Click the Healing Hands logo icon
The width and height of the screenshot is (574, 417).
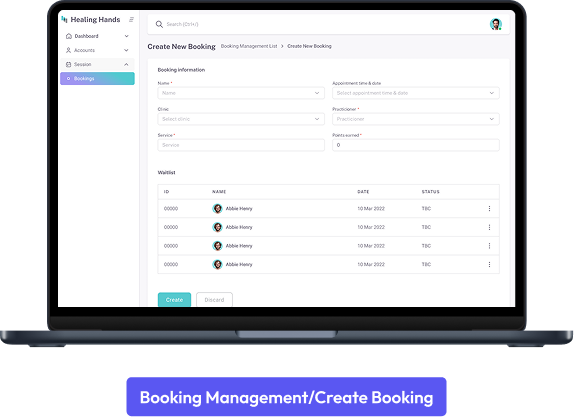64,19
